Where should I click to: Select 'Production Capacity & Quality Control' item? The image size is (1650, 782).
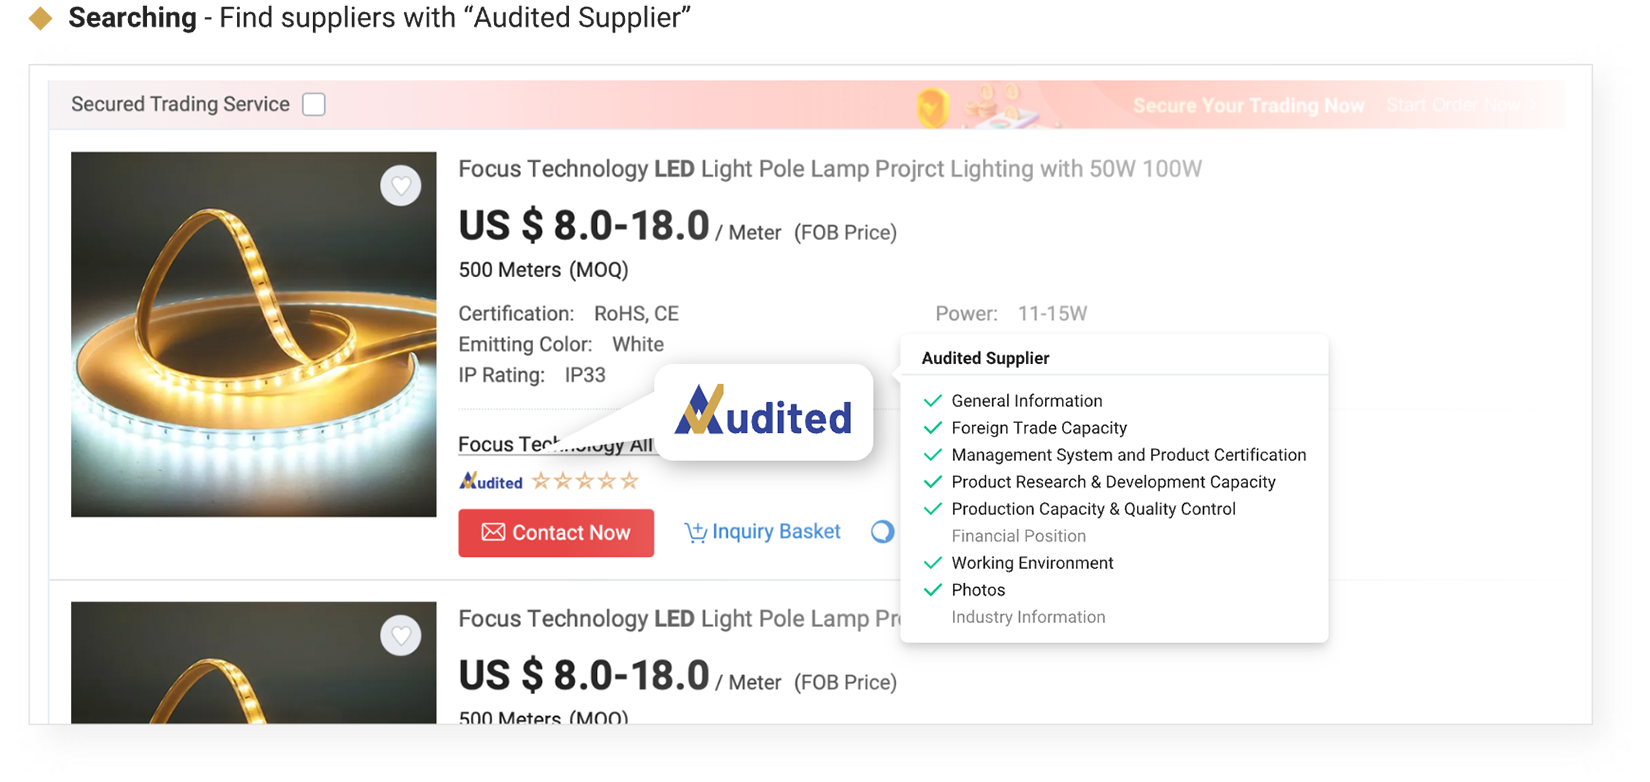click(x=1093, y=509)
